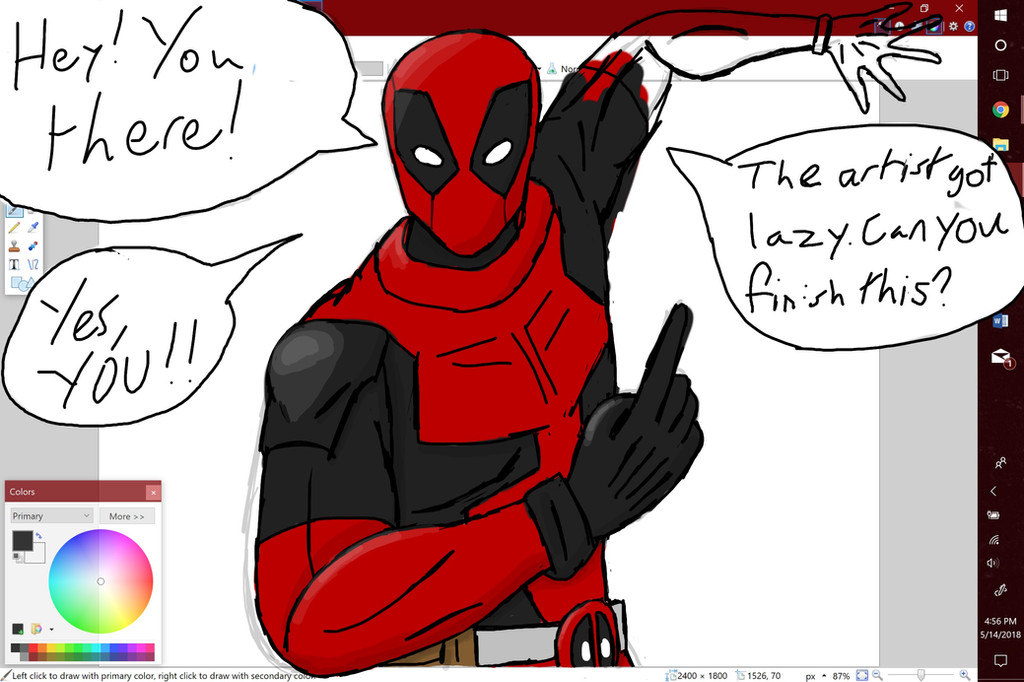Reset colors to black and white
The height and width of the screenshot is (682, 1024).
(16, 557)
